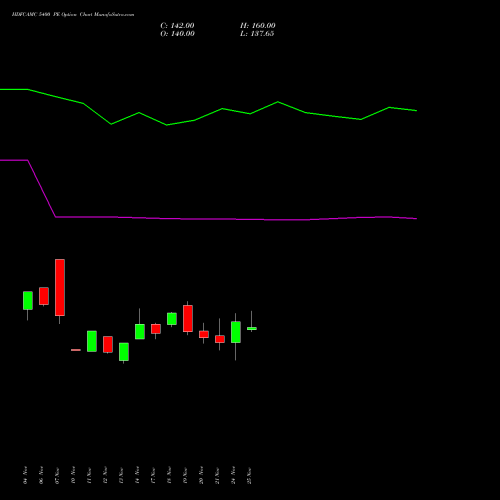The height and width of the screenshot is (500, 500).
Task: Click the 17 Nov date axis label
Action: tap(154, 475)
